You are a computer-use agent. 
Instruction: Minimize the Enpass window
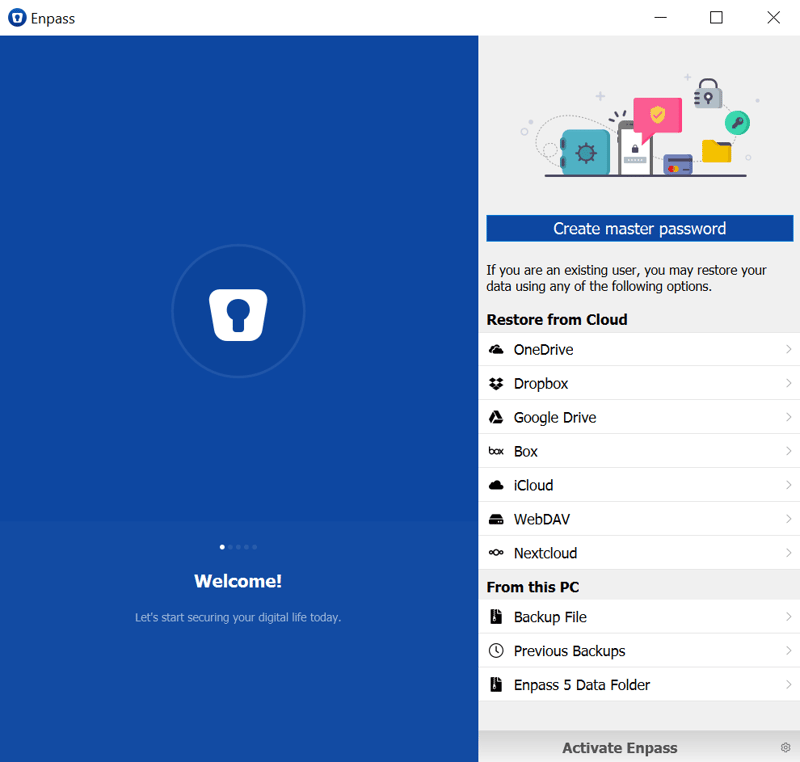point(661,18)
